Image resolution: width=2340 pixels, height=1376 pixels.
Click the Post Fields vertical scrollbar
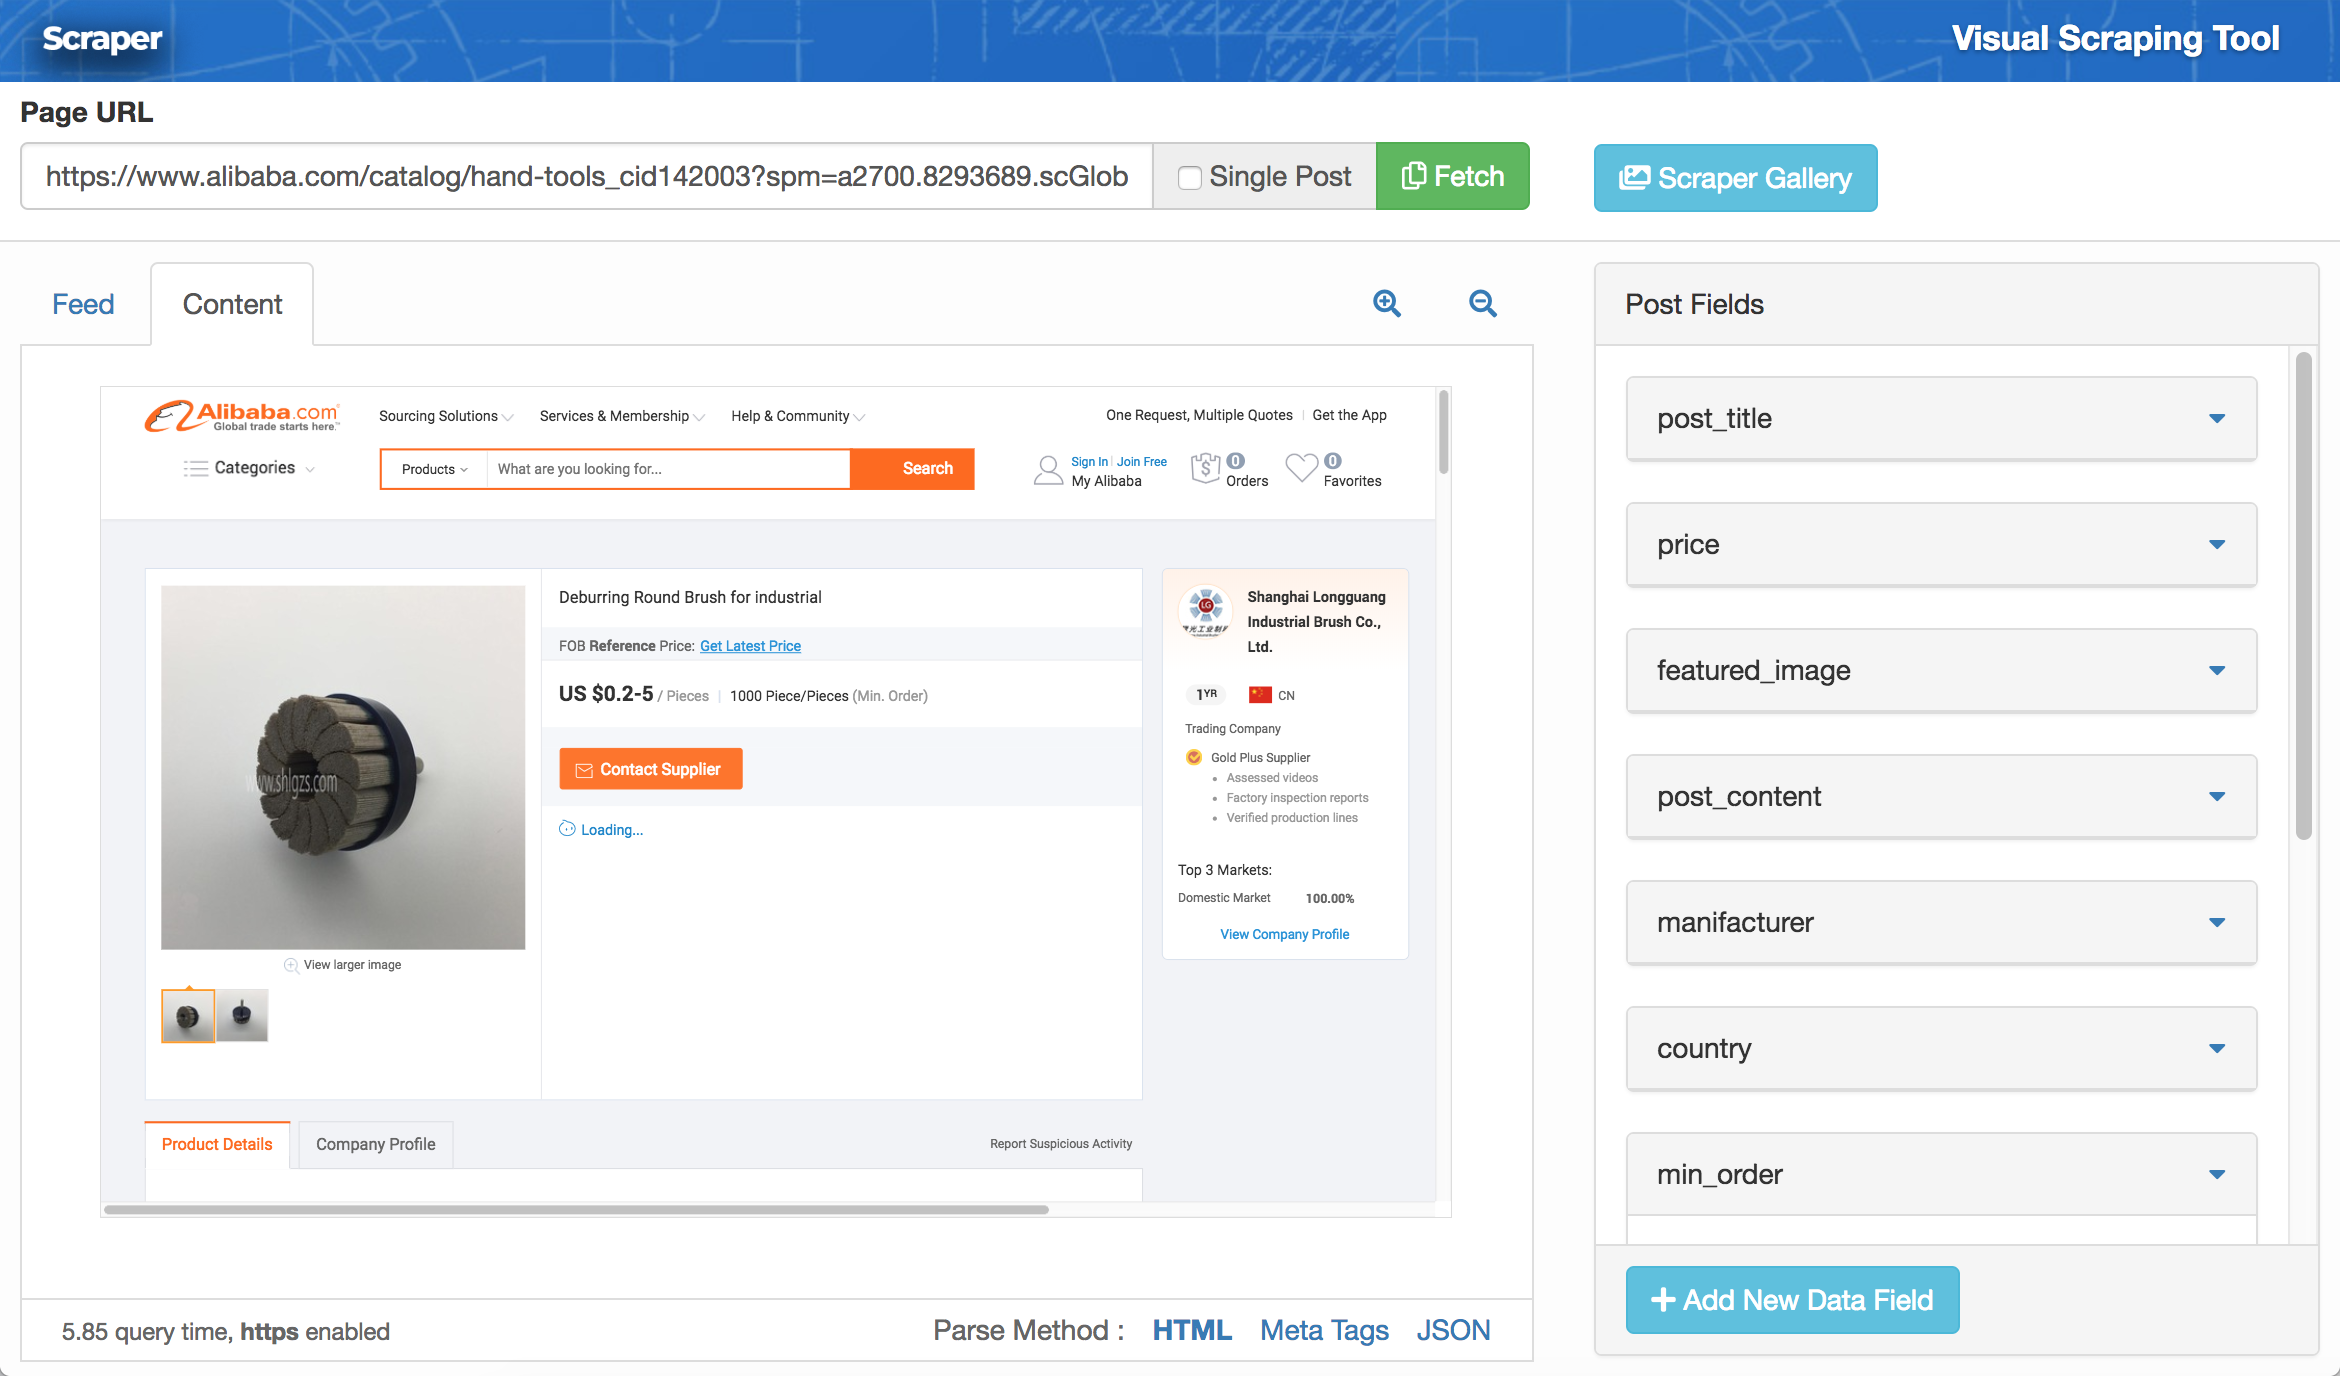[x=2303, y=596]
